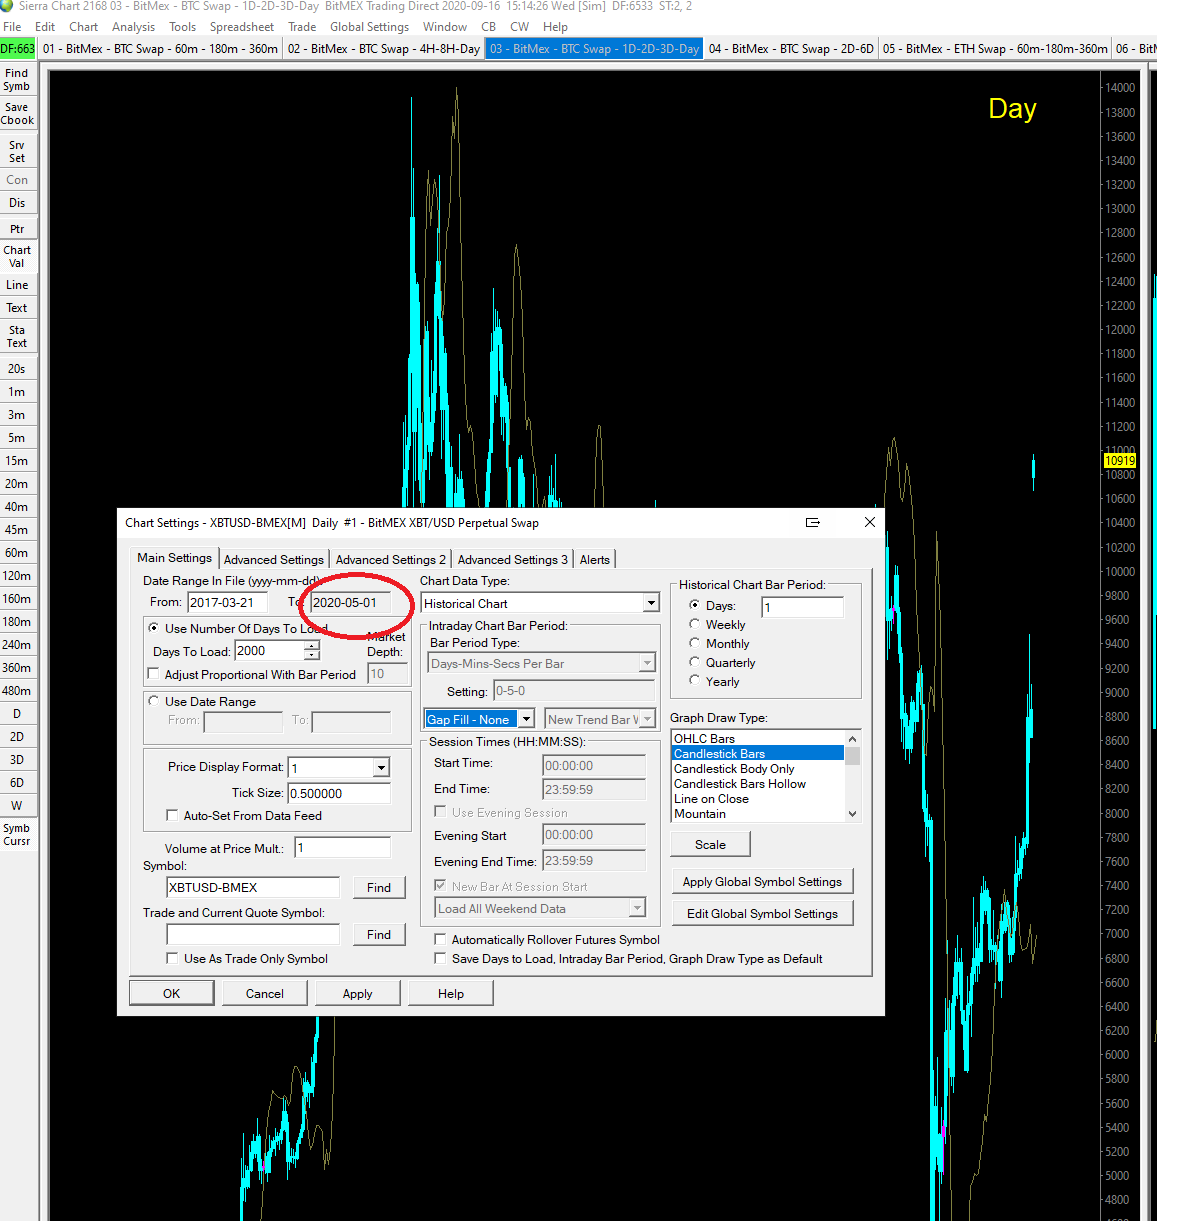The width and height of the screenshot is (1181, 1221).
Task: Switch chart to D daily timeframe
Action: pyautogui.click(x=17, y=714)
